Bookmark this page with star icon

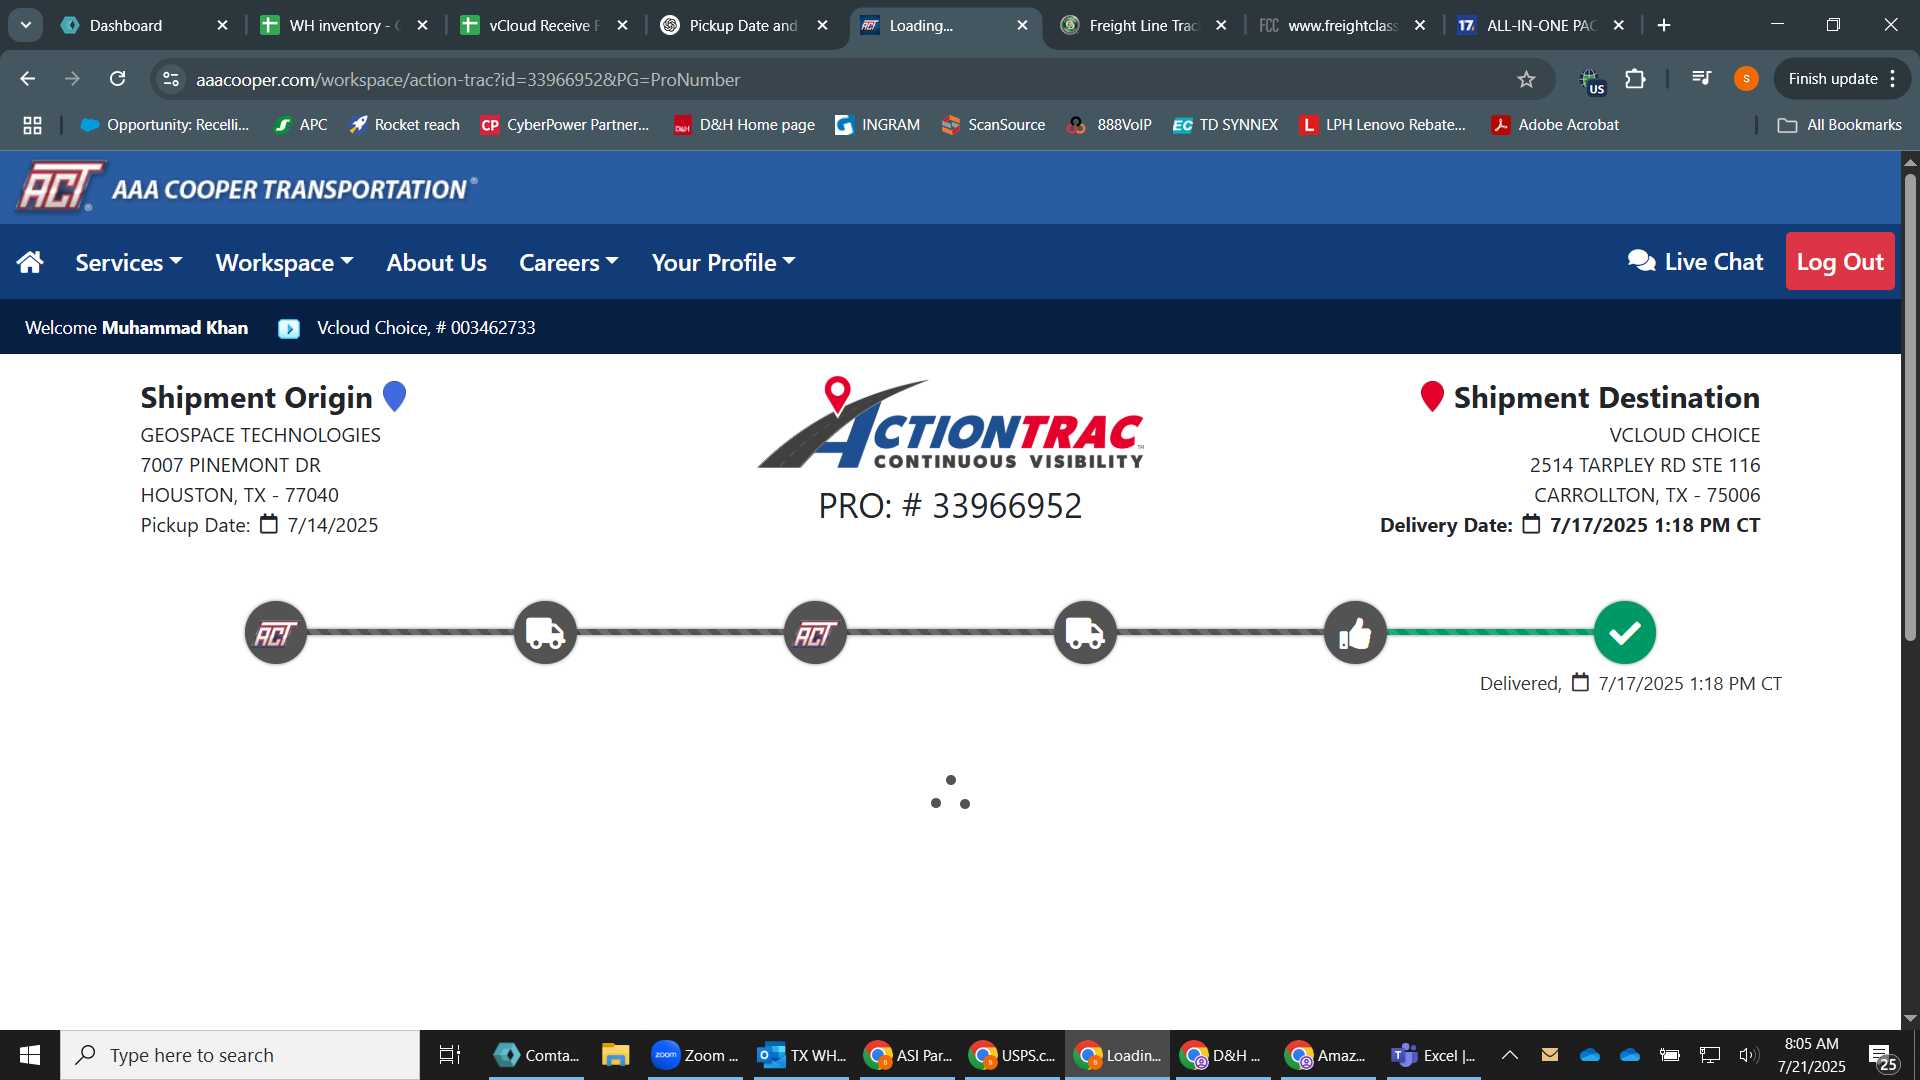coord(1526,79)
